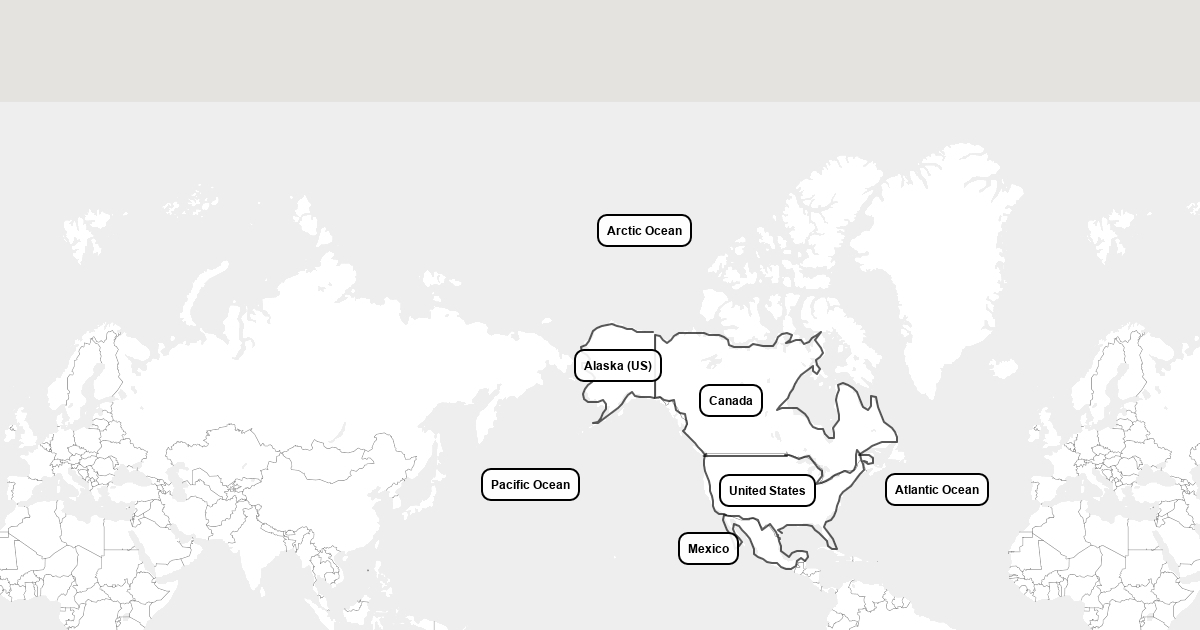
Task: Click the Mexico map label
Action: 709,548
